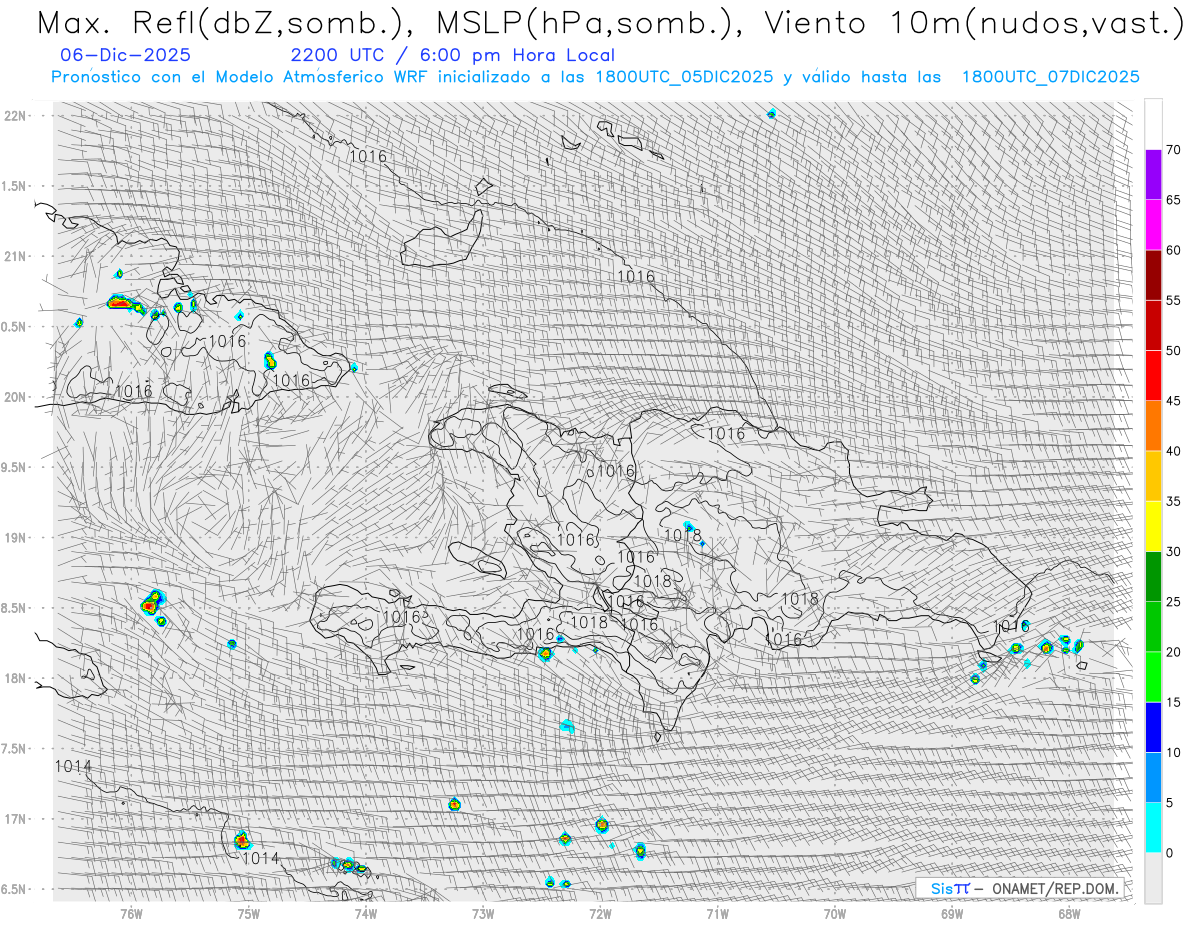Screen dimensions: 1200x927
Task: Click the 17N latitude axis label
Action: pos(15,819)
